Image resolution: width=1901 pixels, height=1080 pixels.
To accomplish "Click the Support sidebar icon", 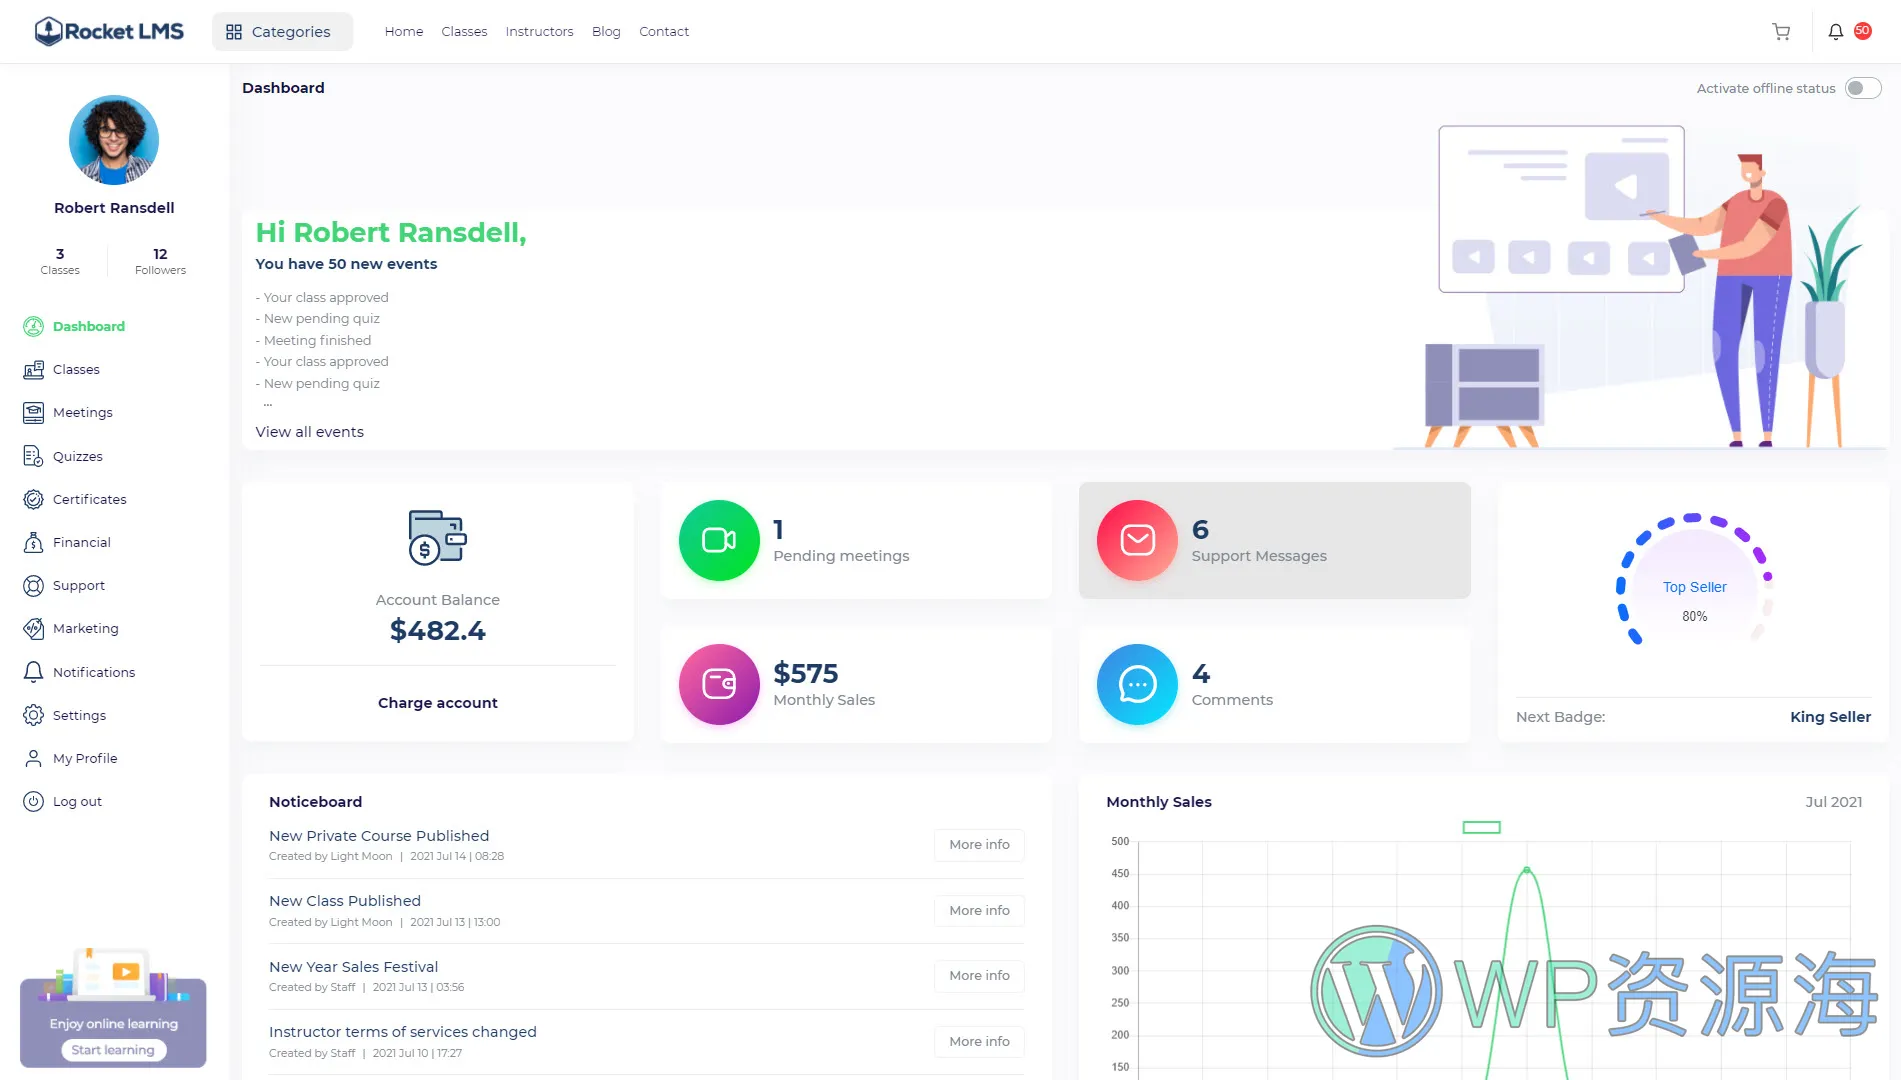I will (x=33, y=585).
